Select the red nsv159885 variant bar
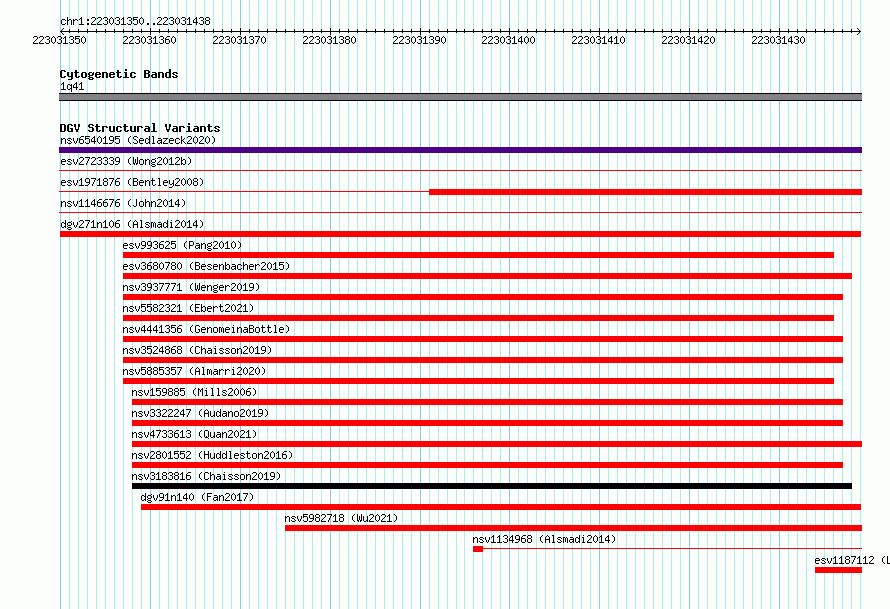Screen dimensions: 890x609 click(488, 402)
